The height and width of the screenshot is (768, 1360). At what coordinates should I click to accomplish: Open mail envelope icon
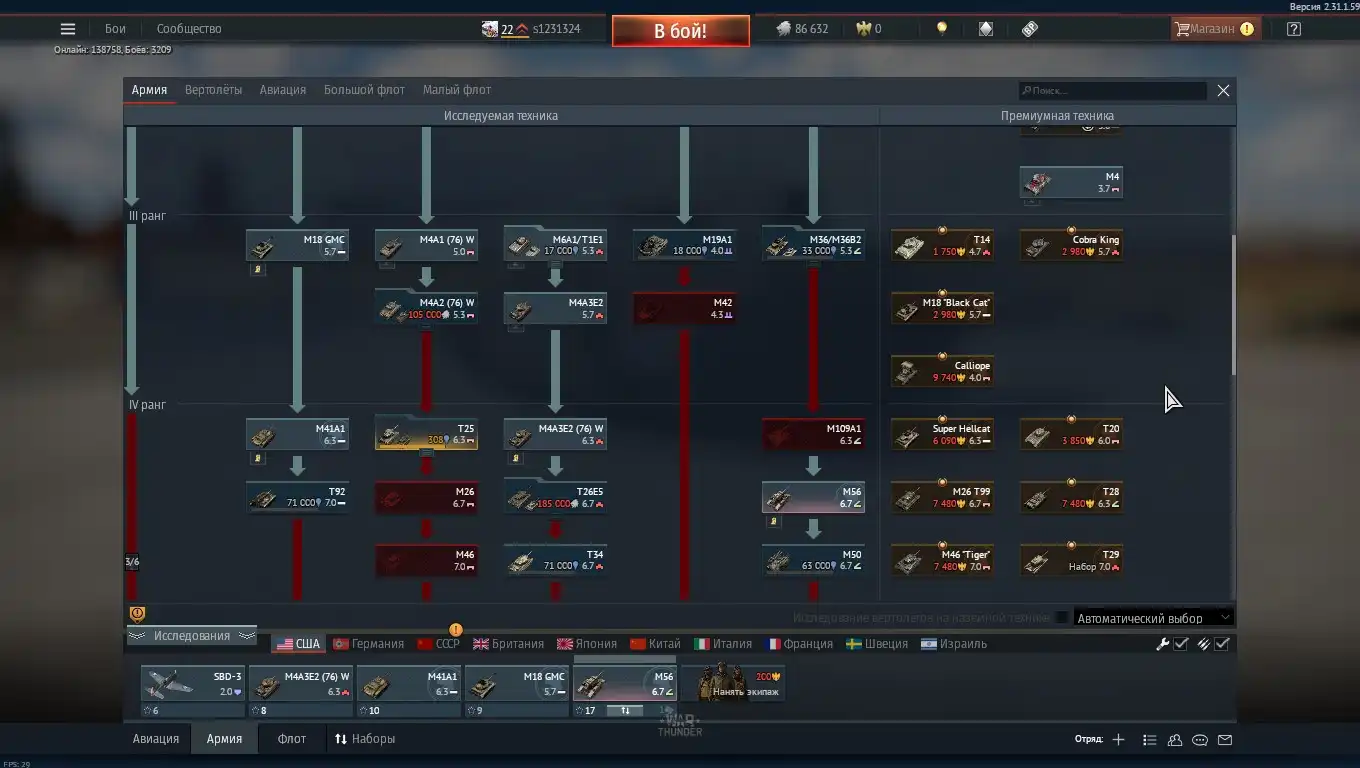pos(1225,740)
